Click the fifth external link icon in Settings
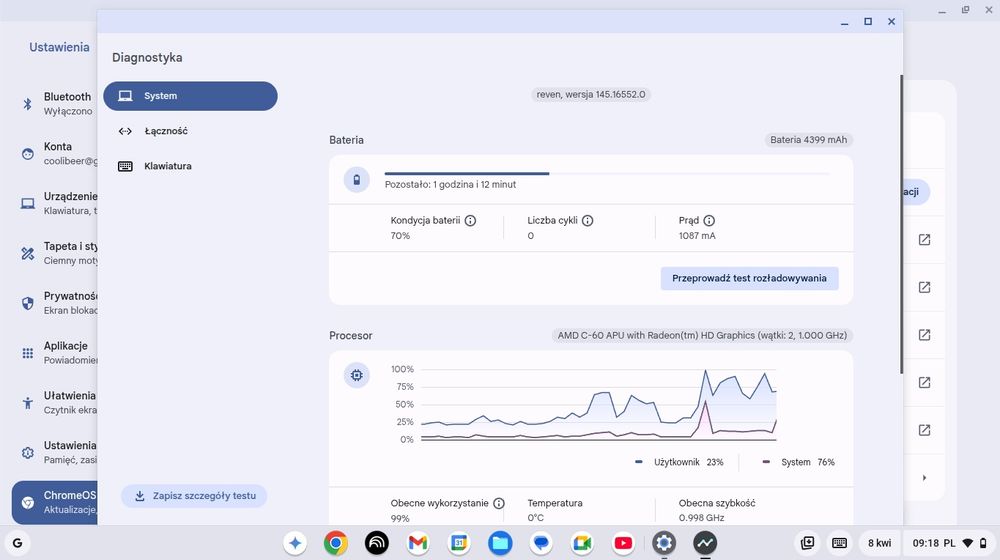The height and width of the screenshot is (560, 1000). (x=924, y=431)
